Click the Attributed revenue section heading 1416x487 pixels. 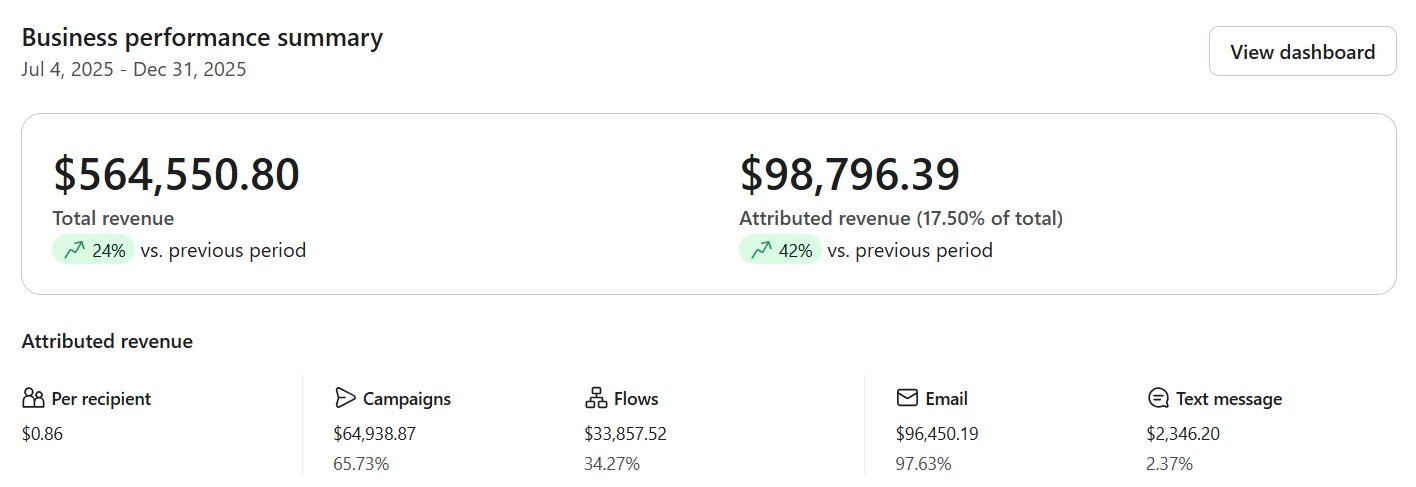point(107,341)
